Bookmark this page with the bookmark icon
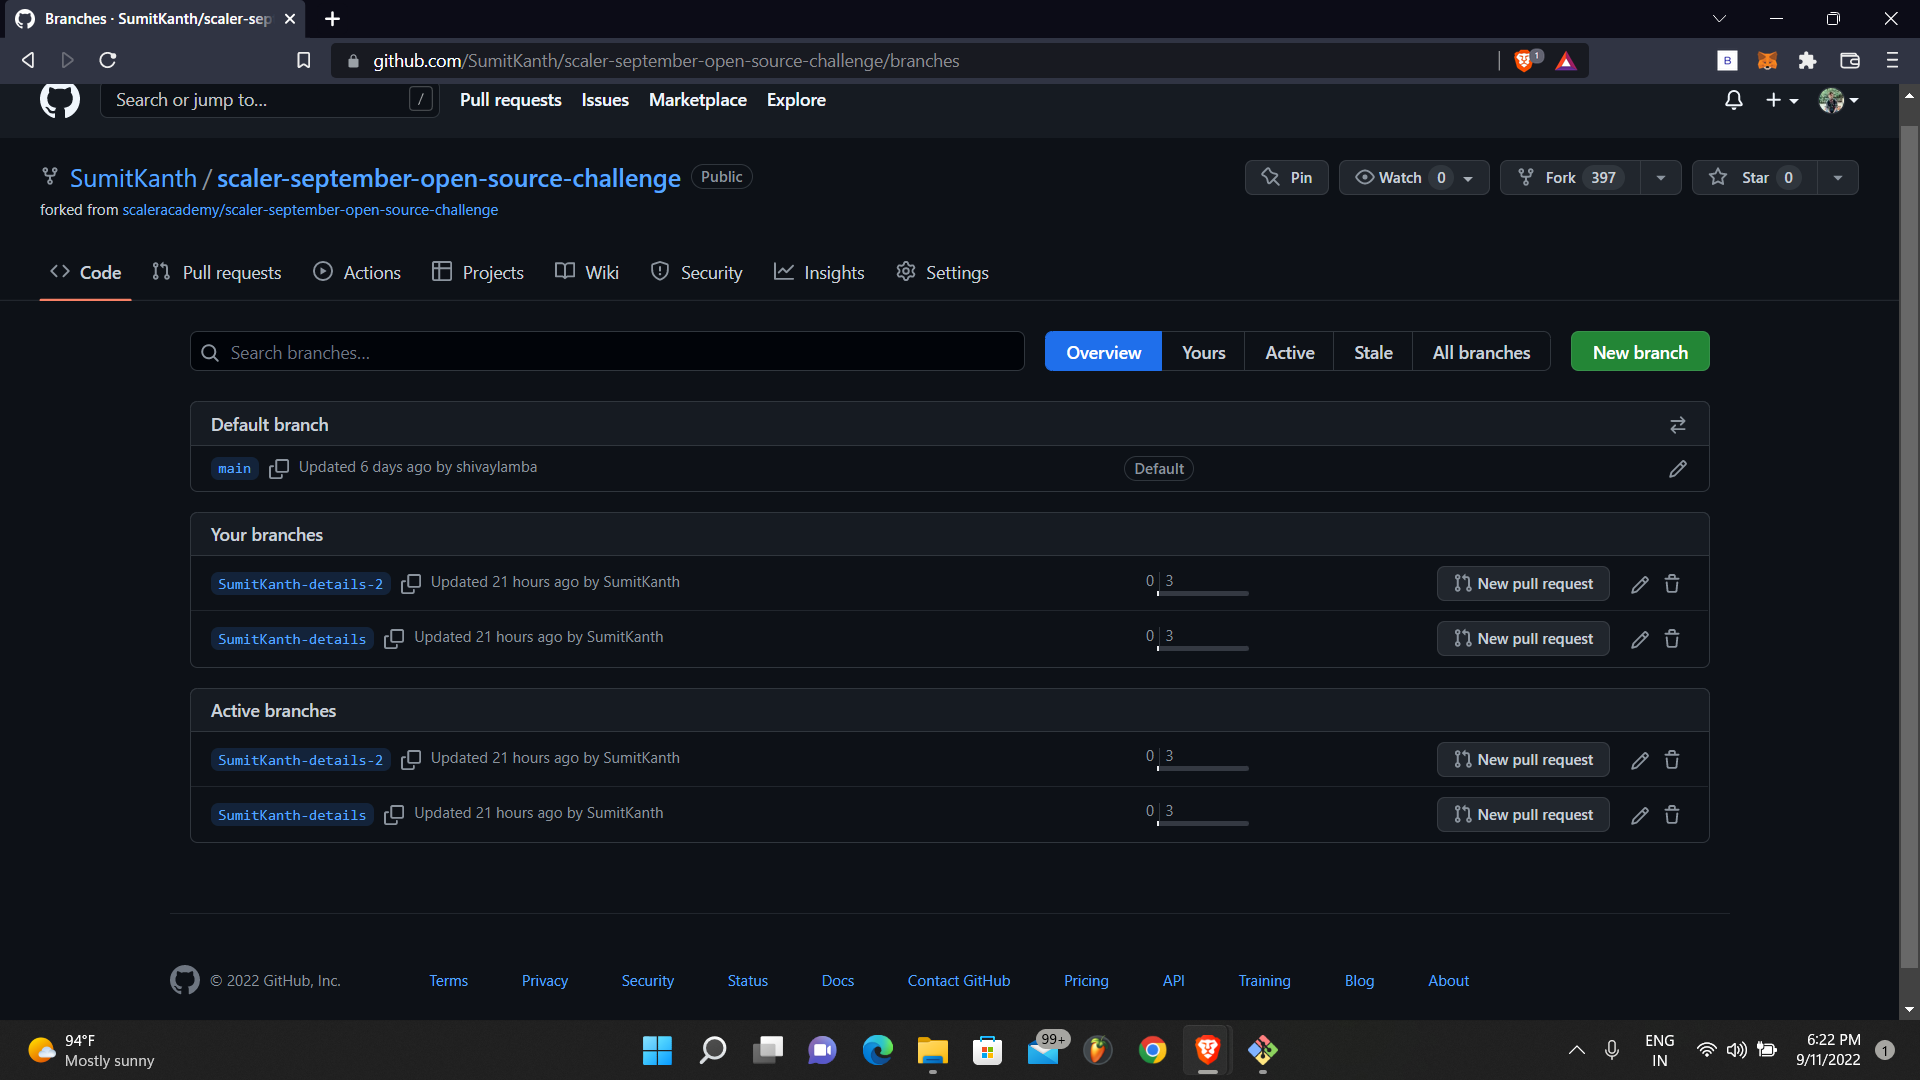The width and height of the screenshot is (1920, 1080). [x=304, y=61]
